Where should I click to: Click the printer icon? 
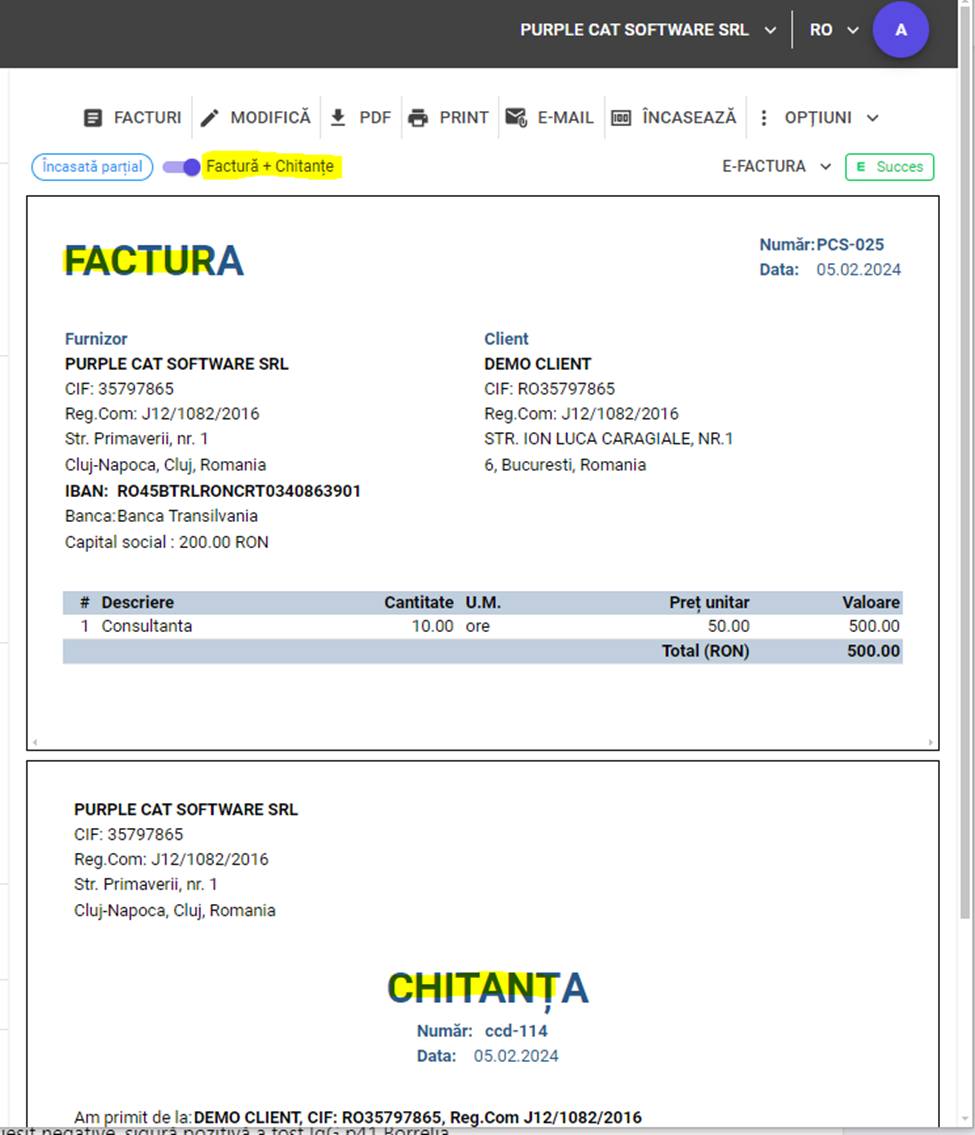tap(418, 118)
